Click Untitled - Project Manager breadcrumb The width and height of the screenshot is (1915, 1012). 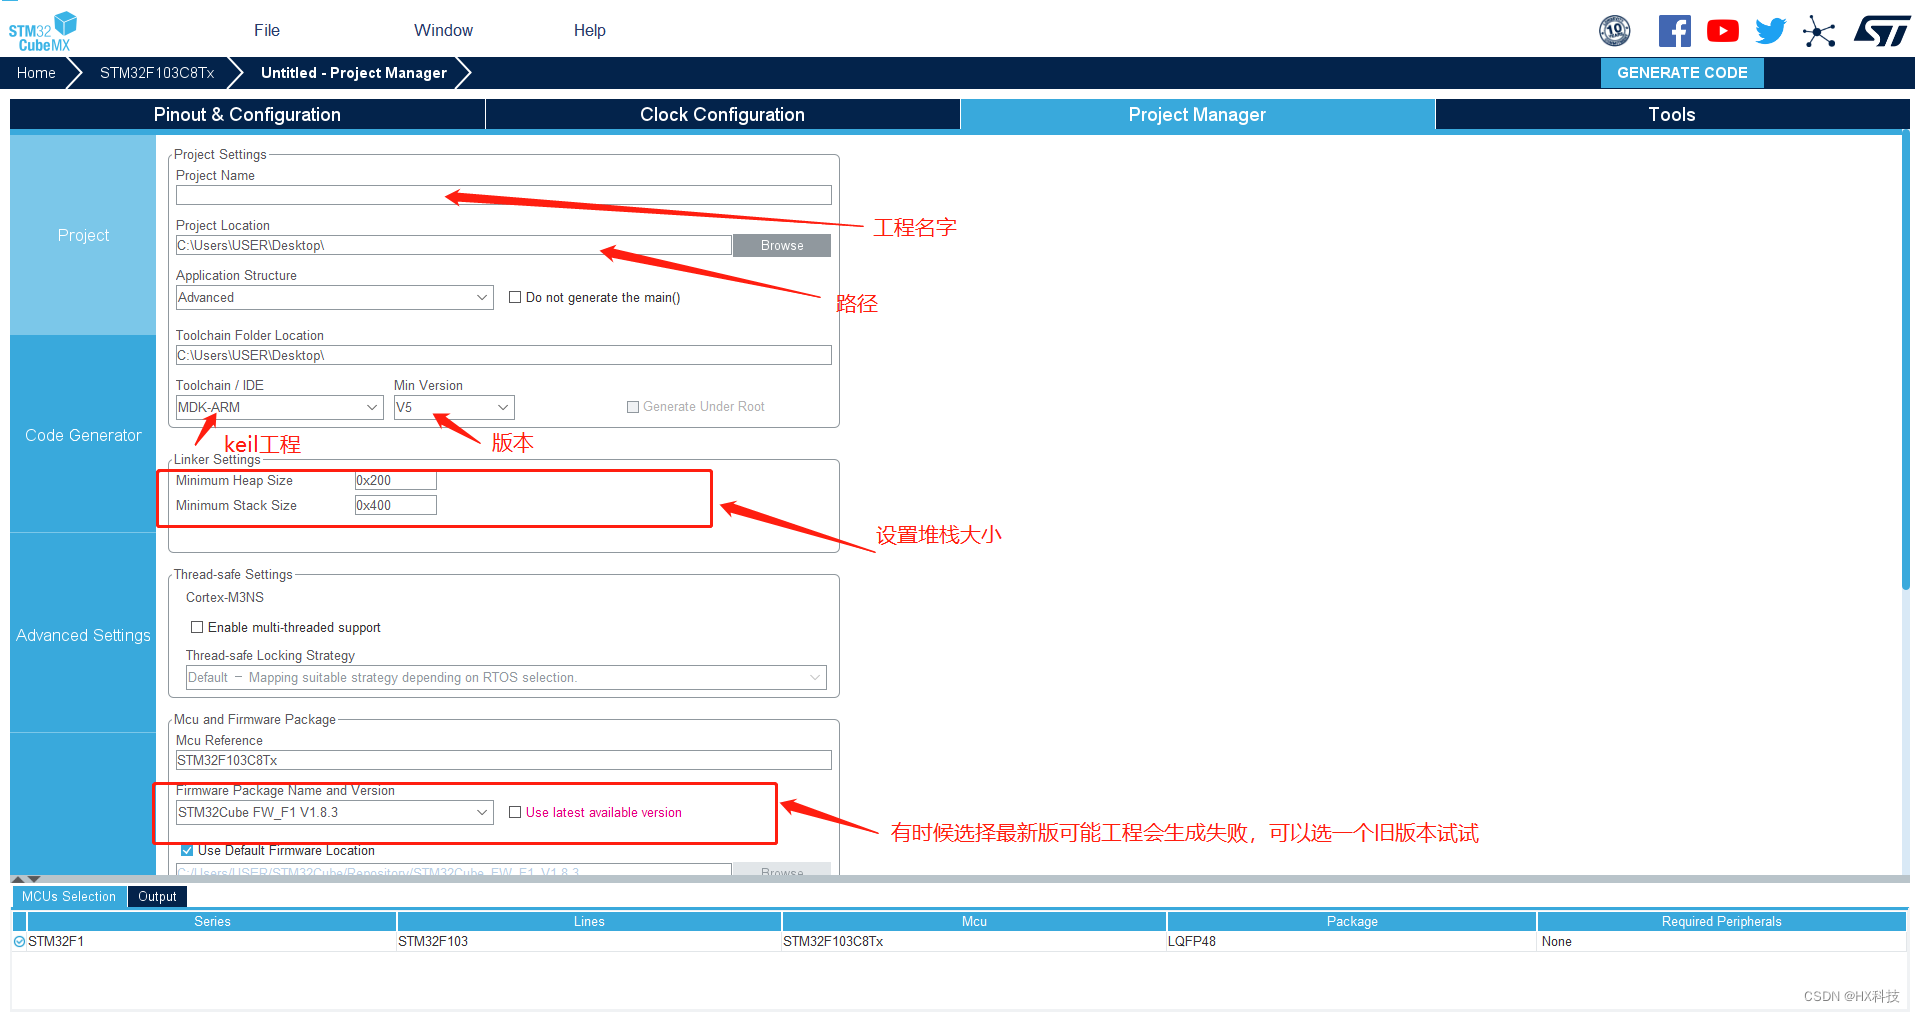click(x=354, y=73)
